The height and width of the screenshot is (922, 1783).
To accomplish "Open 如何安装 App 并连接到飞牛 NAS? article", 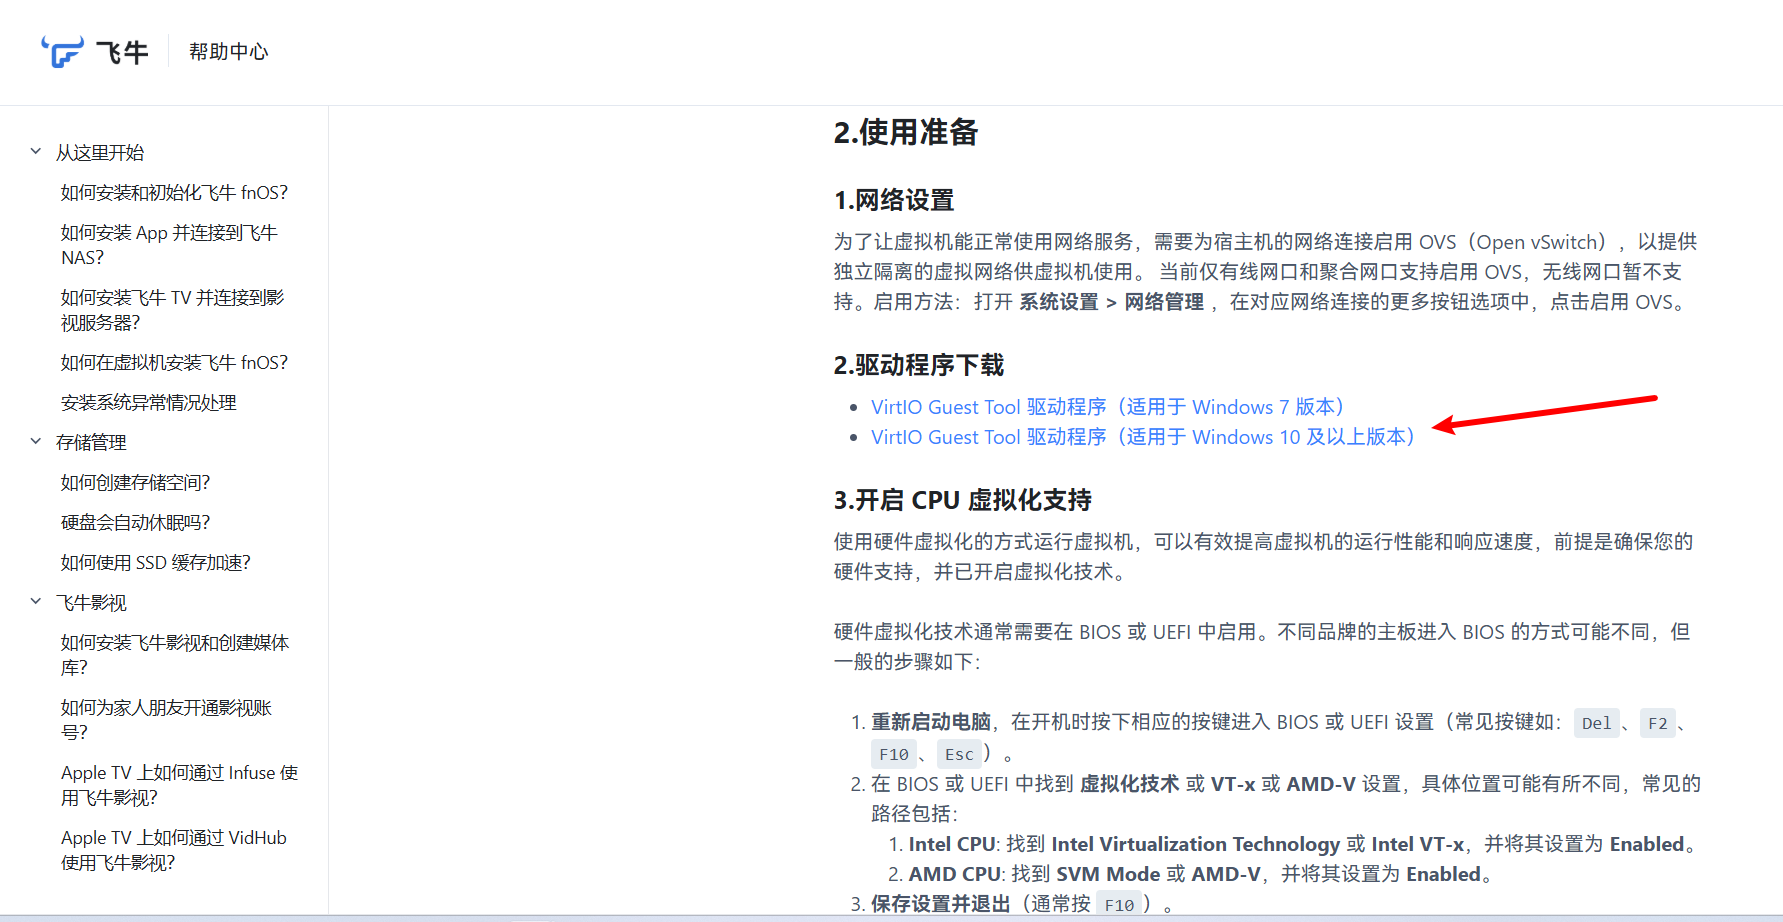I will (x=169, y=245).
